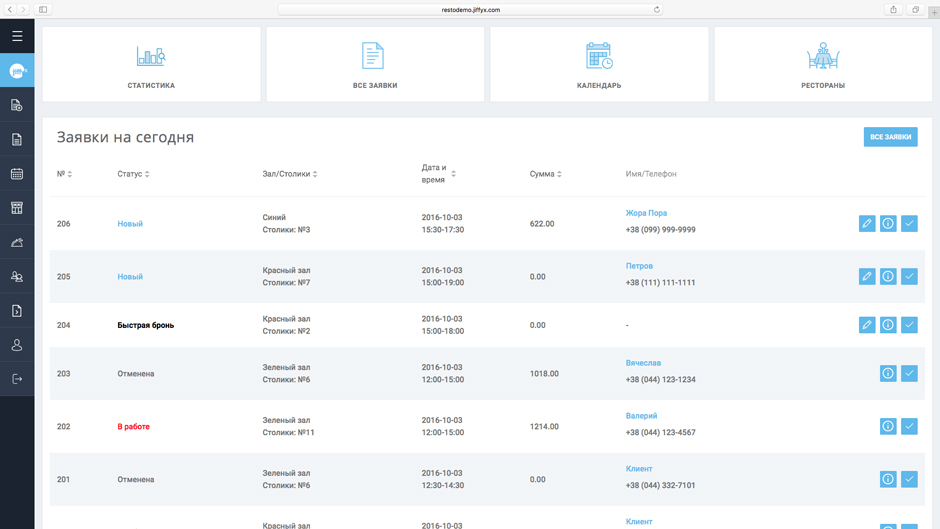This screenshot has height=529, width=940.
Task: Show info for cancelled booking 203
Action: [888, 373]
